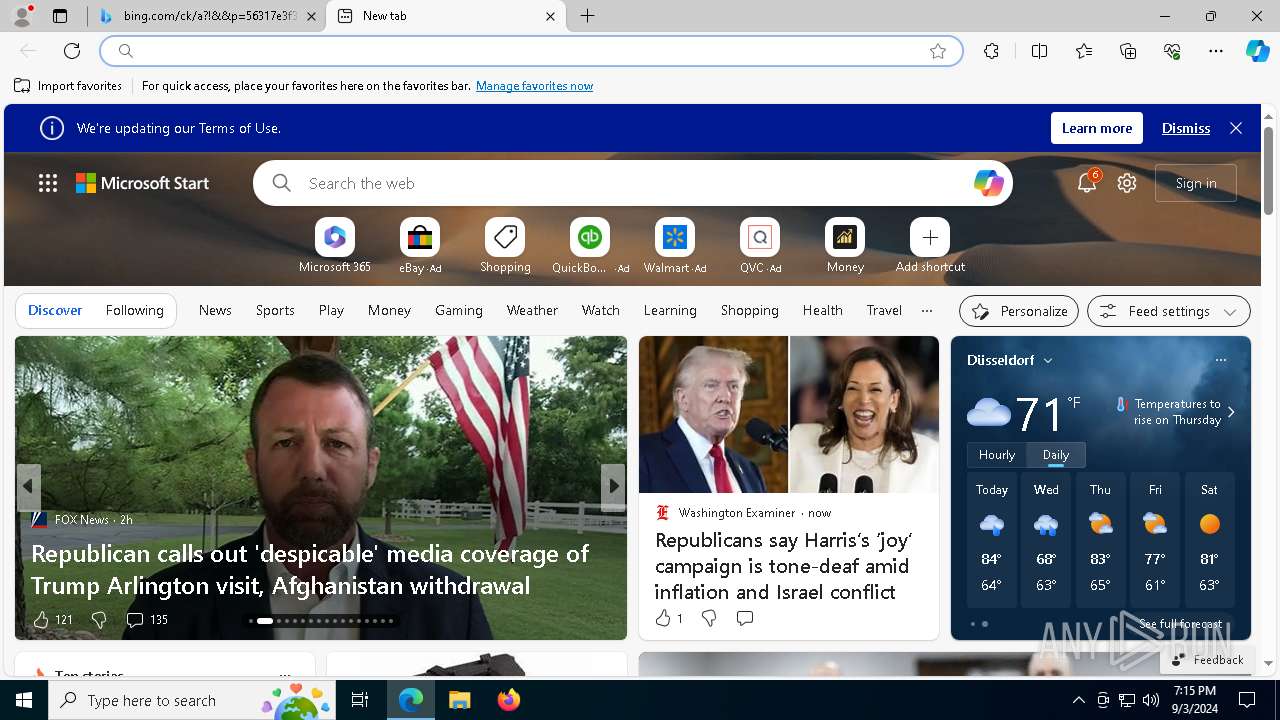Open the Copilot icon in search box
This screenshot has height=720, width=1280.
(x=988, y=183)
